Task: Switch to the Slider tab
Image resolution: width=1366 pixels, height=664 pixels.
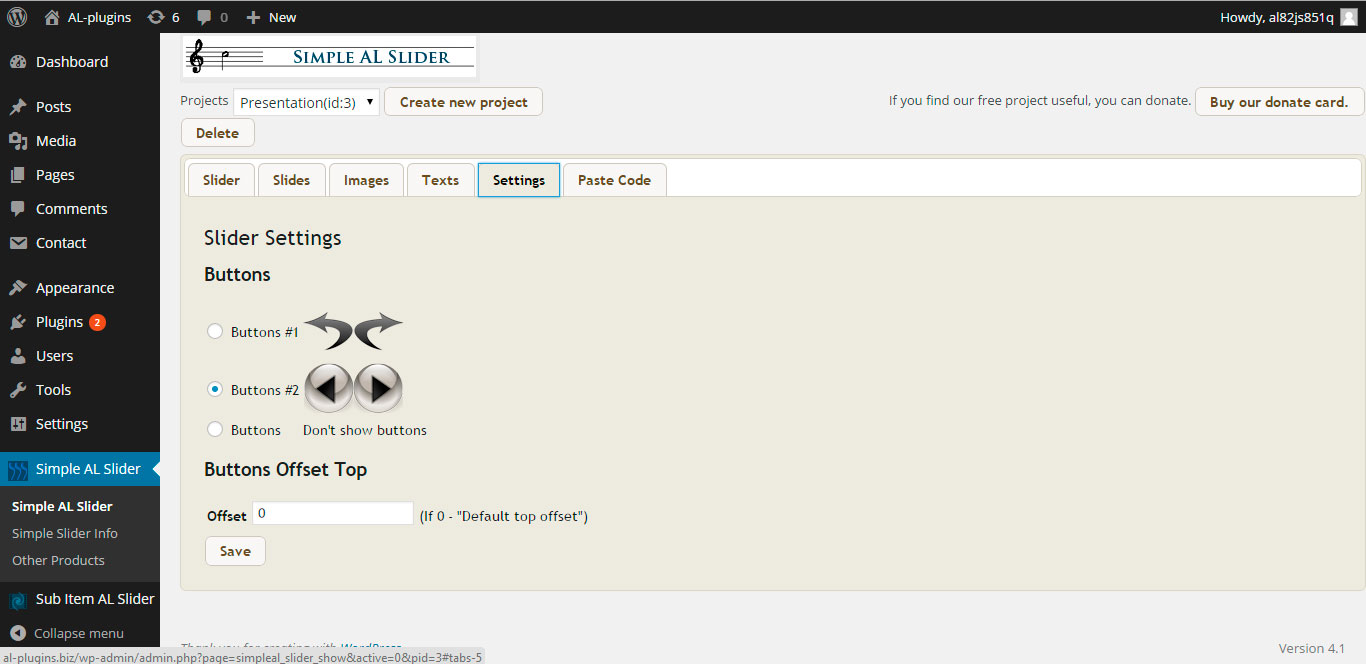Action: 221,180
